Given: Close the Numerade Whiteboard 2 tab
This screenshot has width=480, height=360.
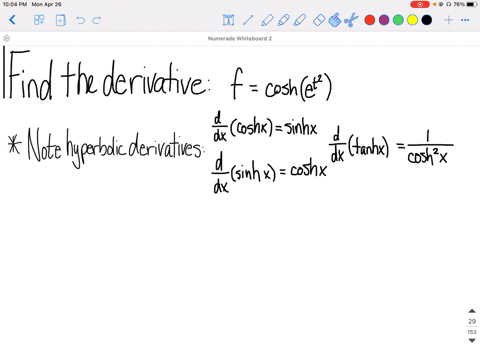Looking at the screenshot, I should point(6,38).
